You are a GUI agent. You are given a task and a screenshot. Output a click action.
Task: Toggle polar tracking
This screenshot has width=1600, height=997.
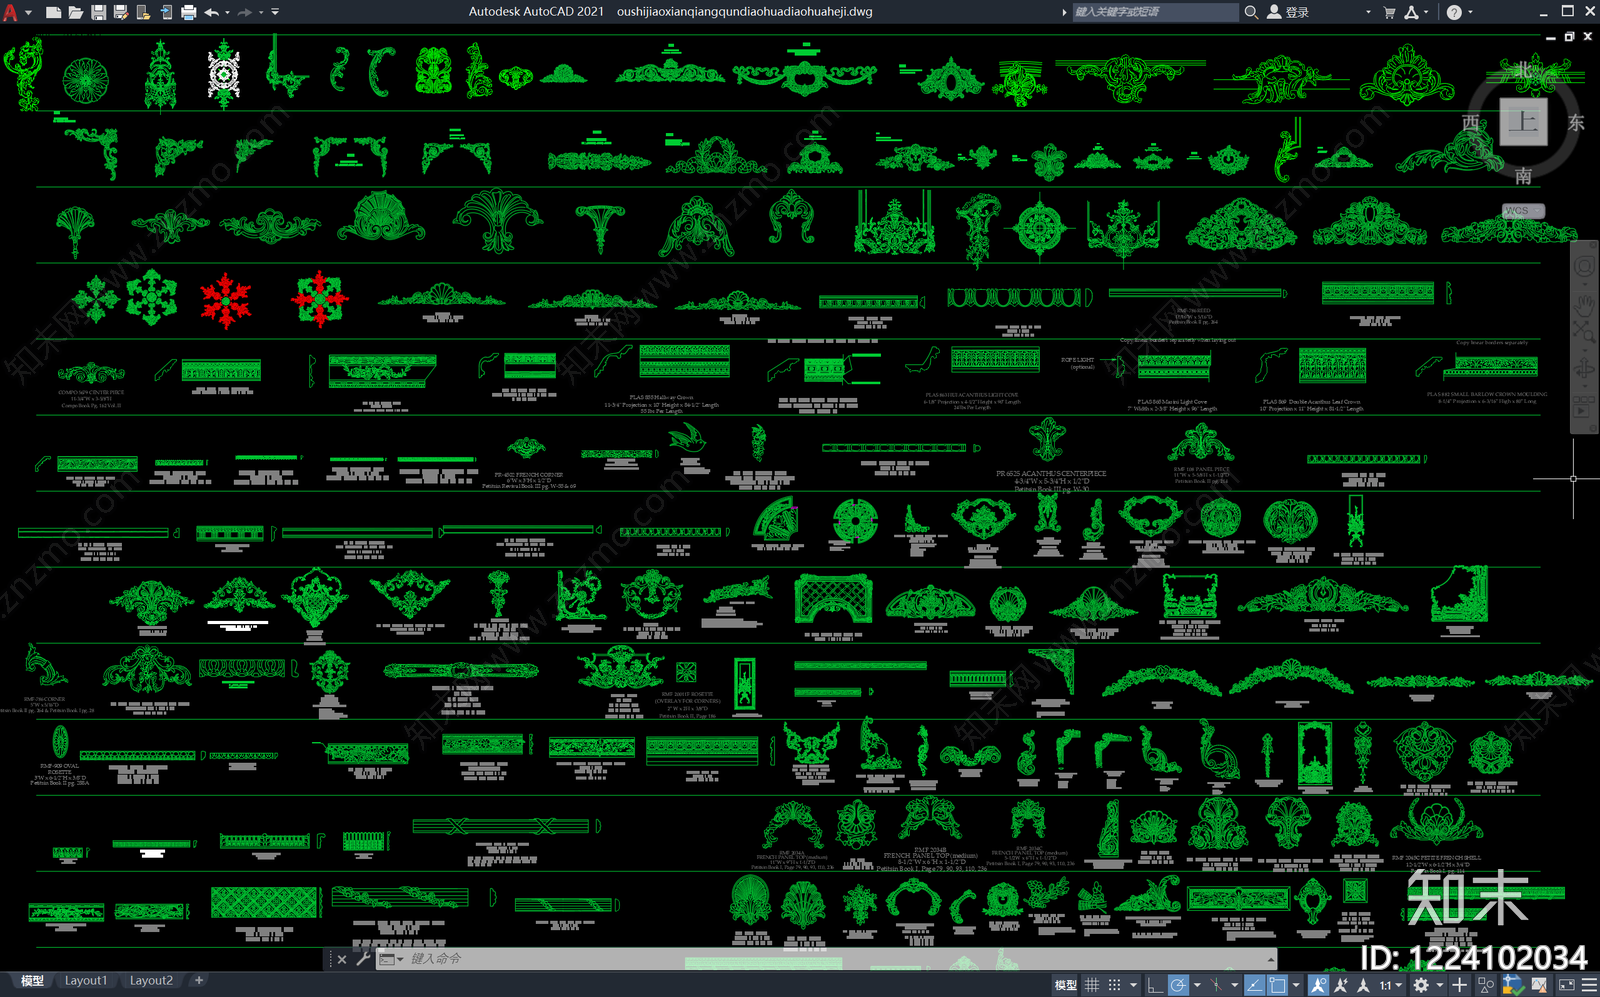1178,985
